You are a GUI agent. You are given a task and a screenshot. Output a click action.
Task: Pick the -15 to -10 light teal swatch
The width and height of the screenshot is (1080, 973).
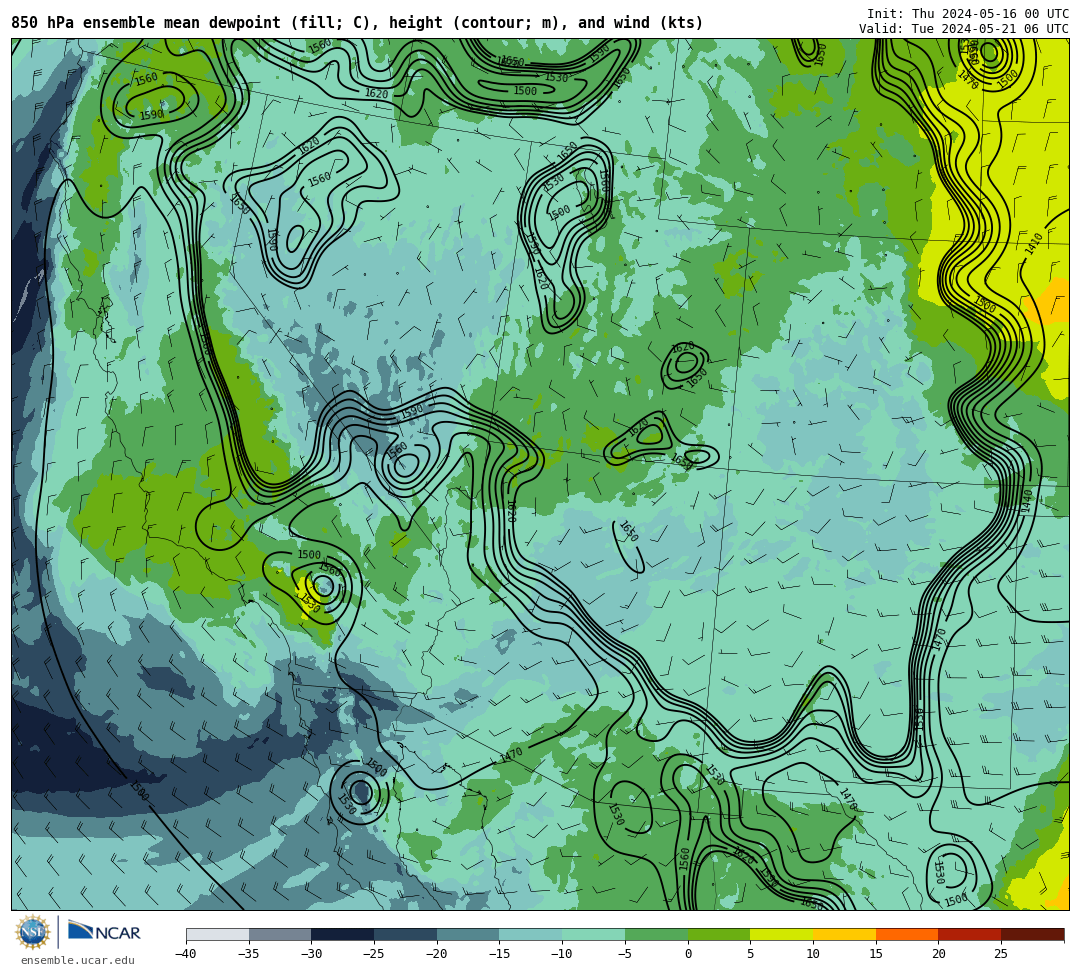coord(530,934)
